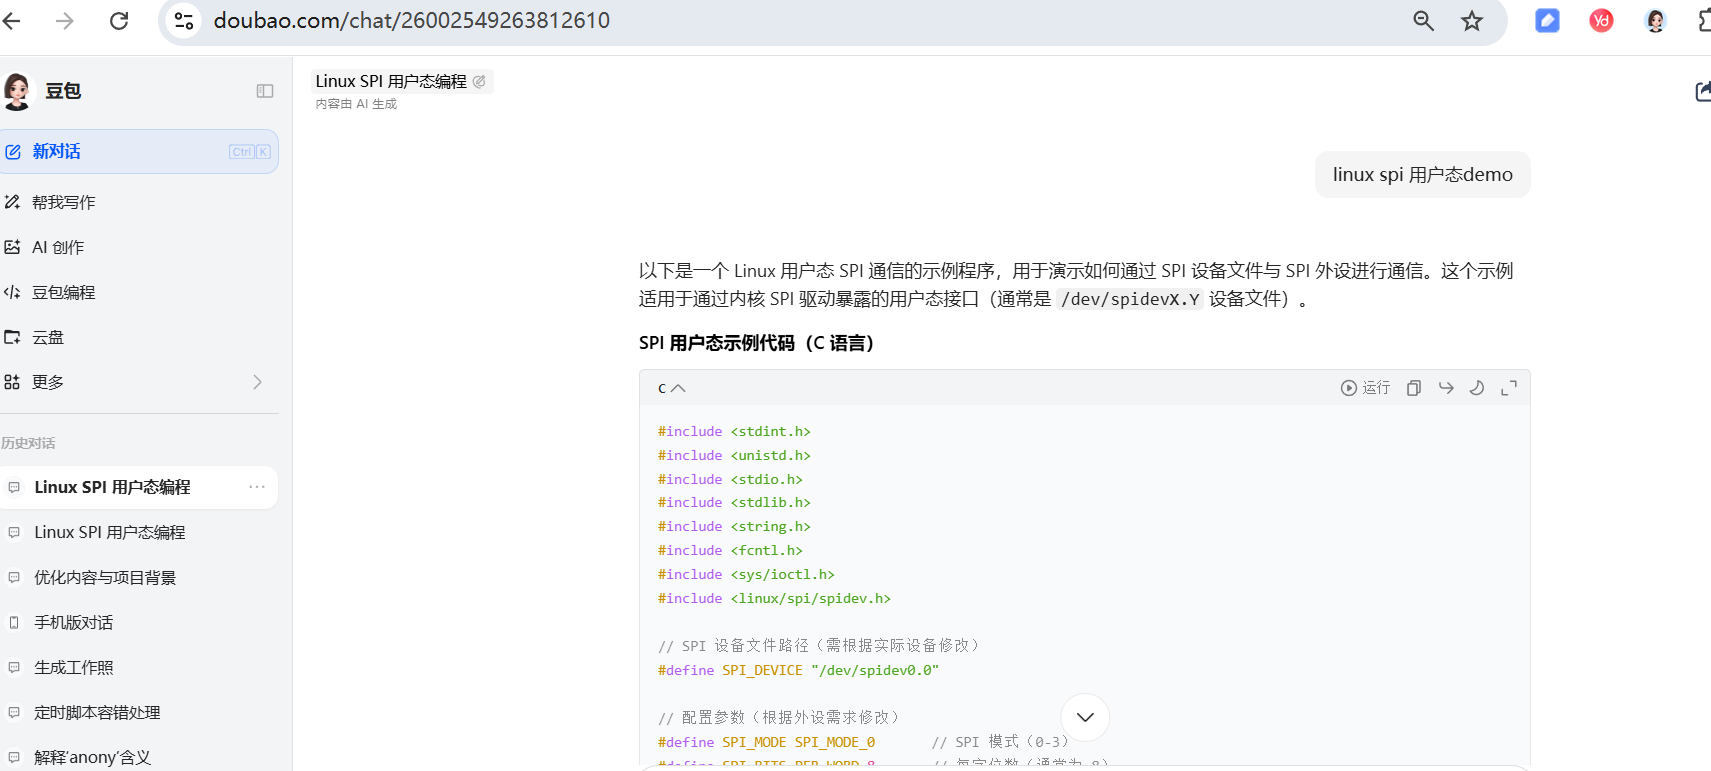
Task: Open 帮我写作 writing assistant
Action: click(x=63, y=202)
